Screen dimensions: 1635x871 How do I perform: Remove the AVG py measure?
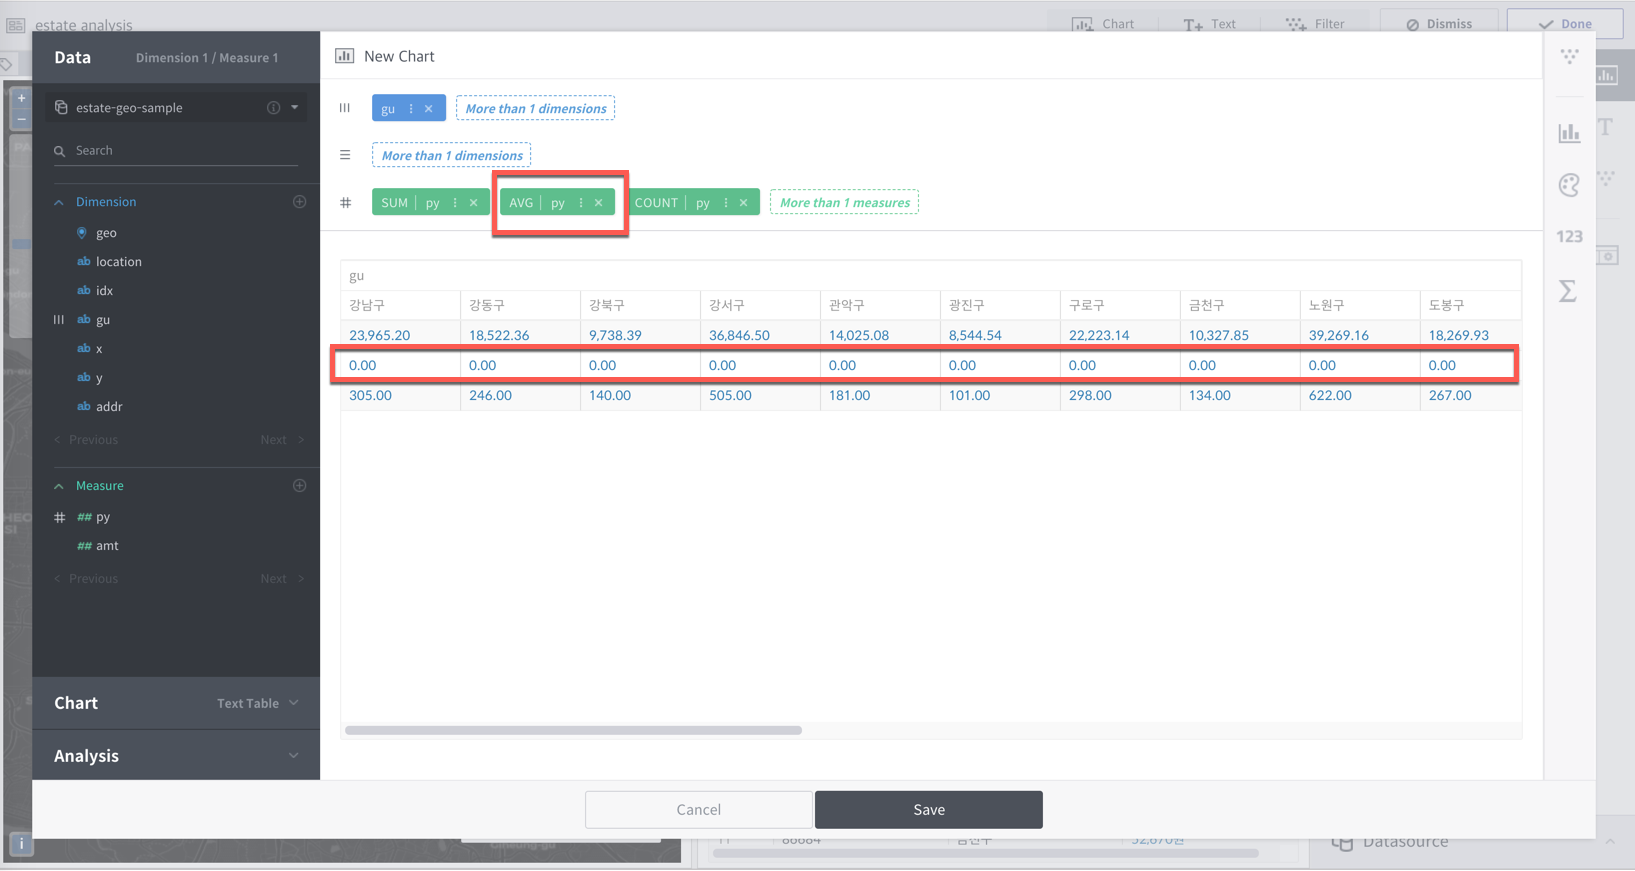click(599, 202)
